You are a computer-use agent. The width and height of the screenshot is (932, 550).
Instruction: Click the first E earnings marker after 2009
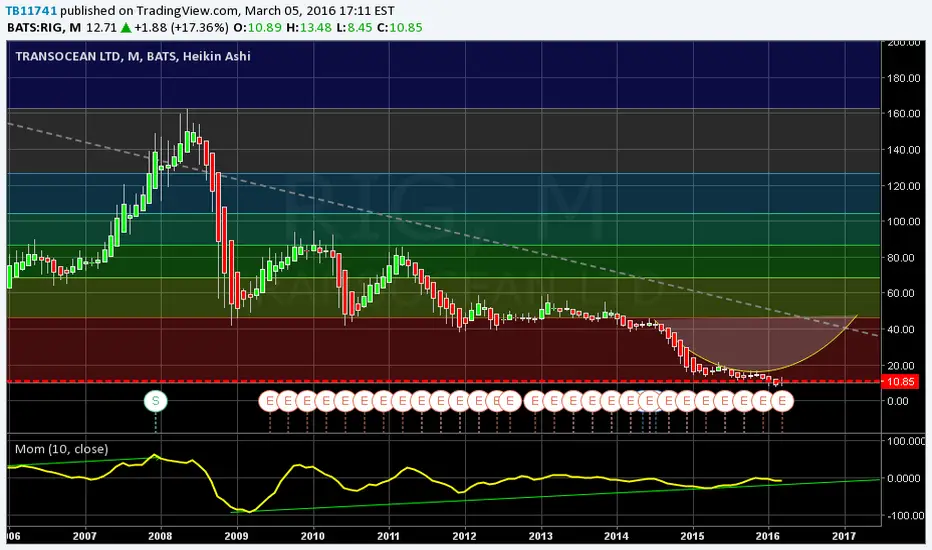[270, 401]
